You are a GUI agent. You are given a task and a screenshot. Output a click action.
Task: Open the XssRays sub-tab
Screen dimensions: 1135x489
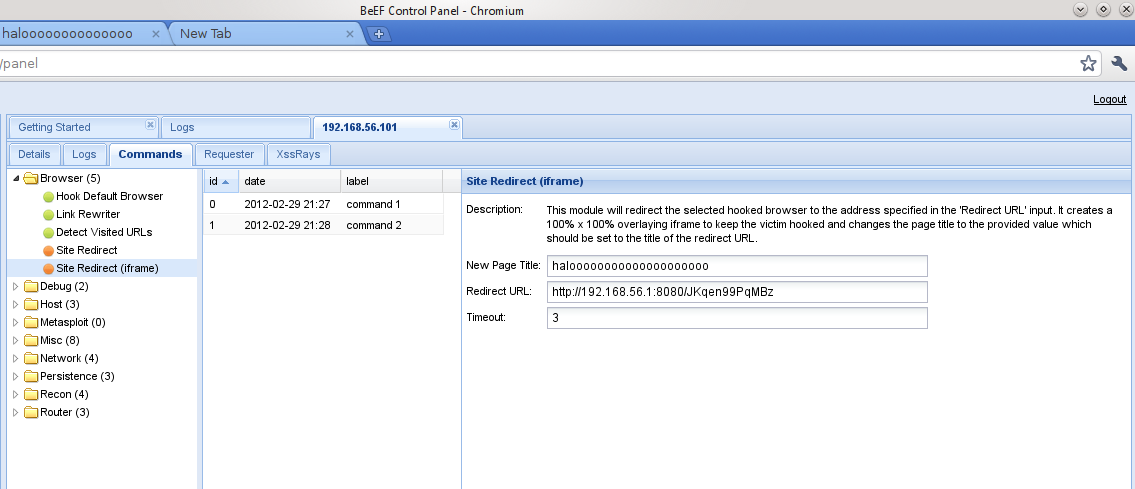[x=298, y=154]
